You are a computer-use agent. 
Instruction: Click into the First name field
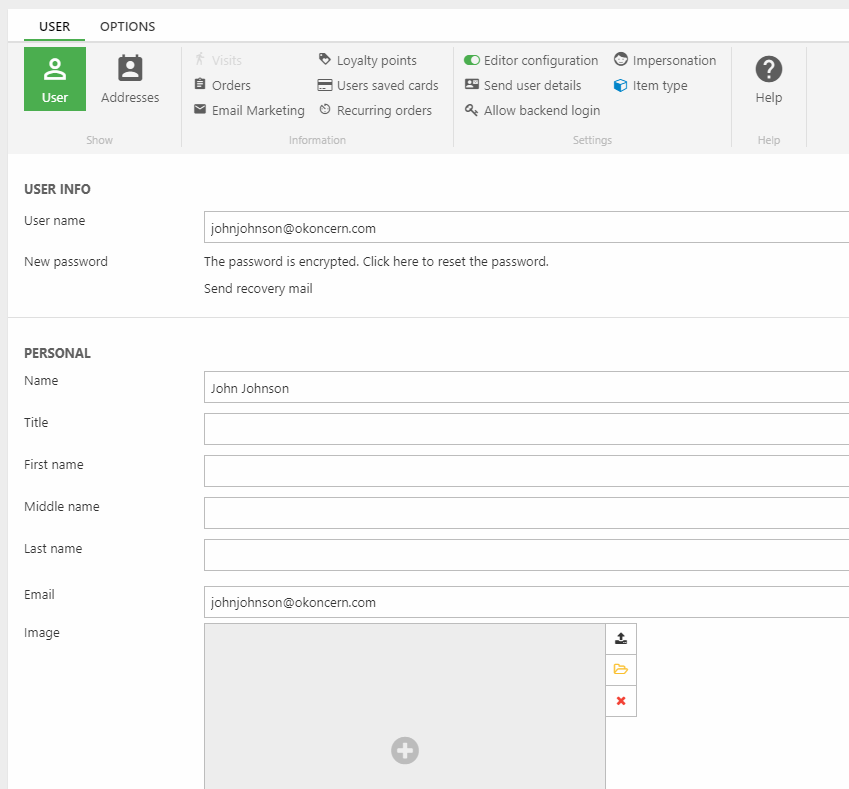click(x=526, y=471)
